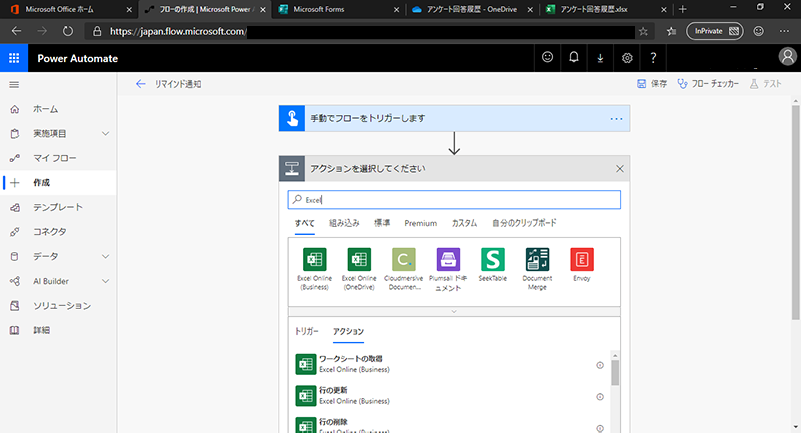Open the manual trigger card's ellipsis menu
The width and height of the screenshot is (801, 433).
[x=616, y=119]
